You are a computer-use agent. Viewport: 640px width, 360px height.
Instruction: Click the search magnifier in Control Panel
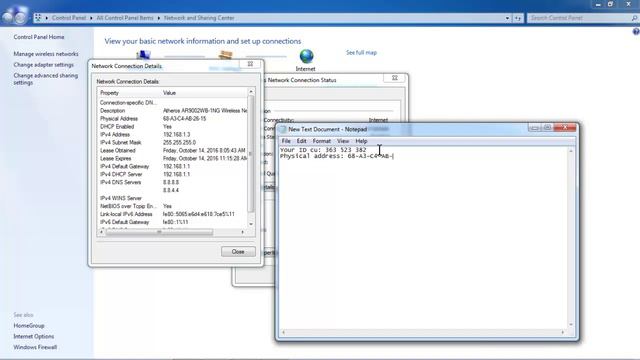click(634, 18)
